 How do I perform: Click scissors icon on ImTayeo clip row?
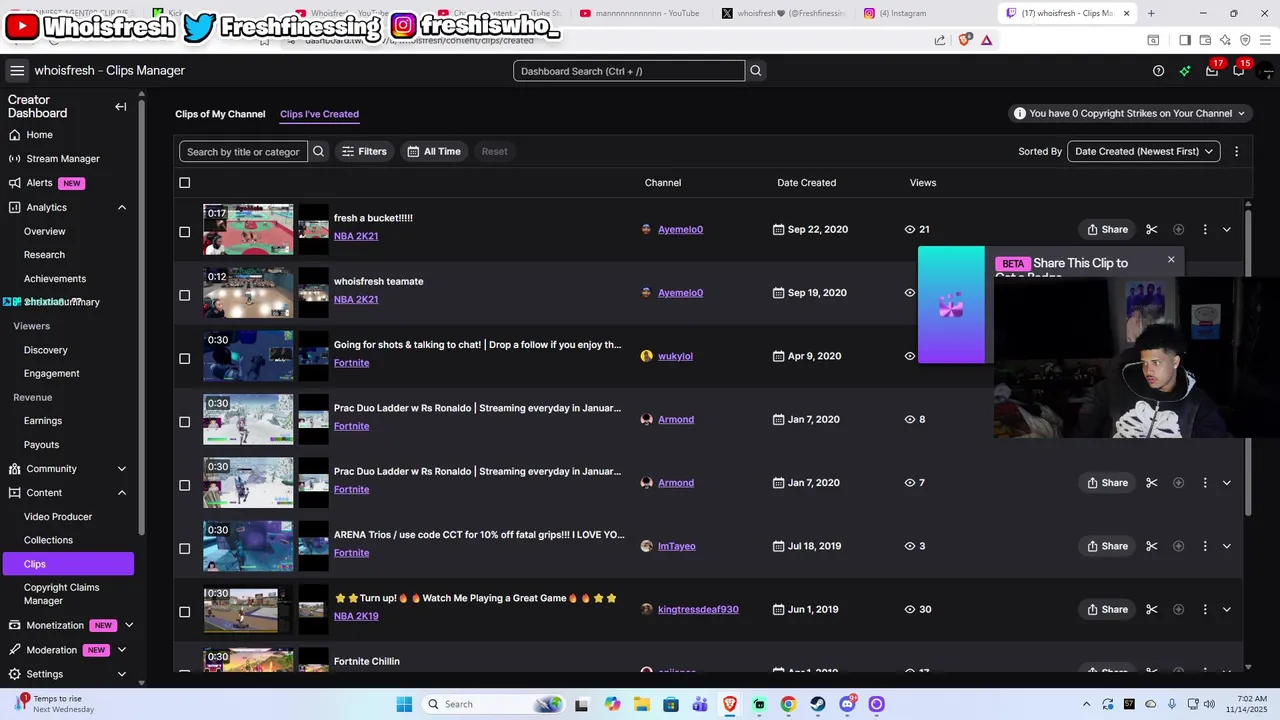coord(1152,546)
